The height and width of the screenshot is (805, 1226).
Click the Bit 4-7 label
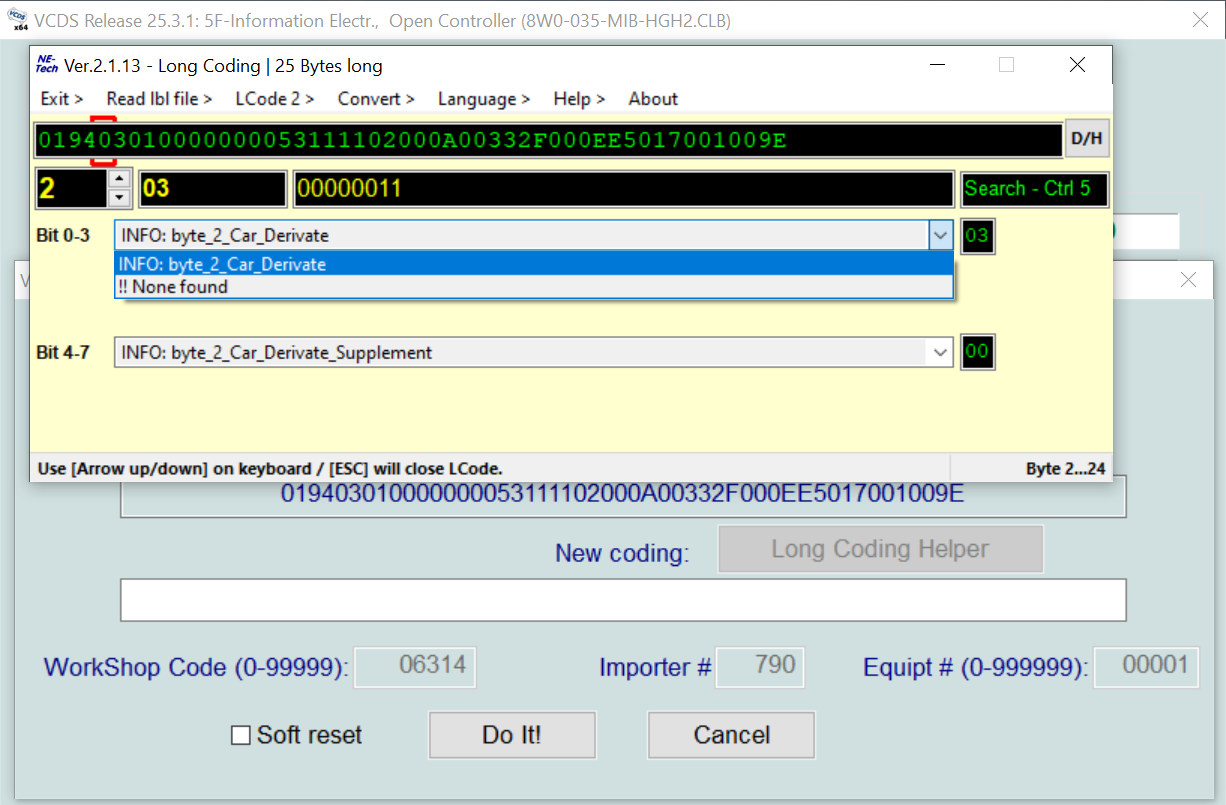pyautogui.click(x=63, y=352)
